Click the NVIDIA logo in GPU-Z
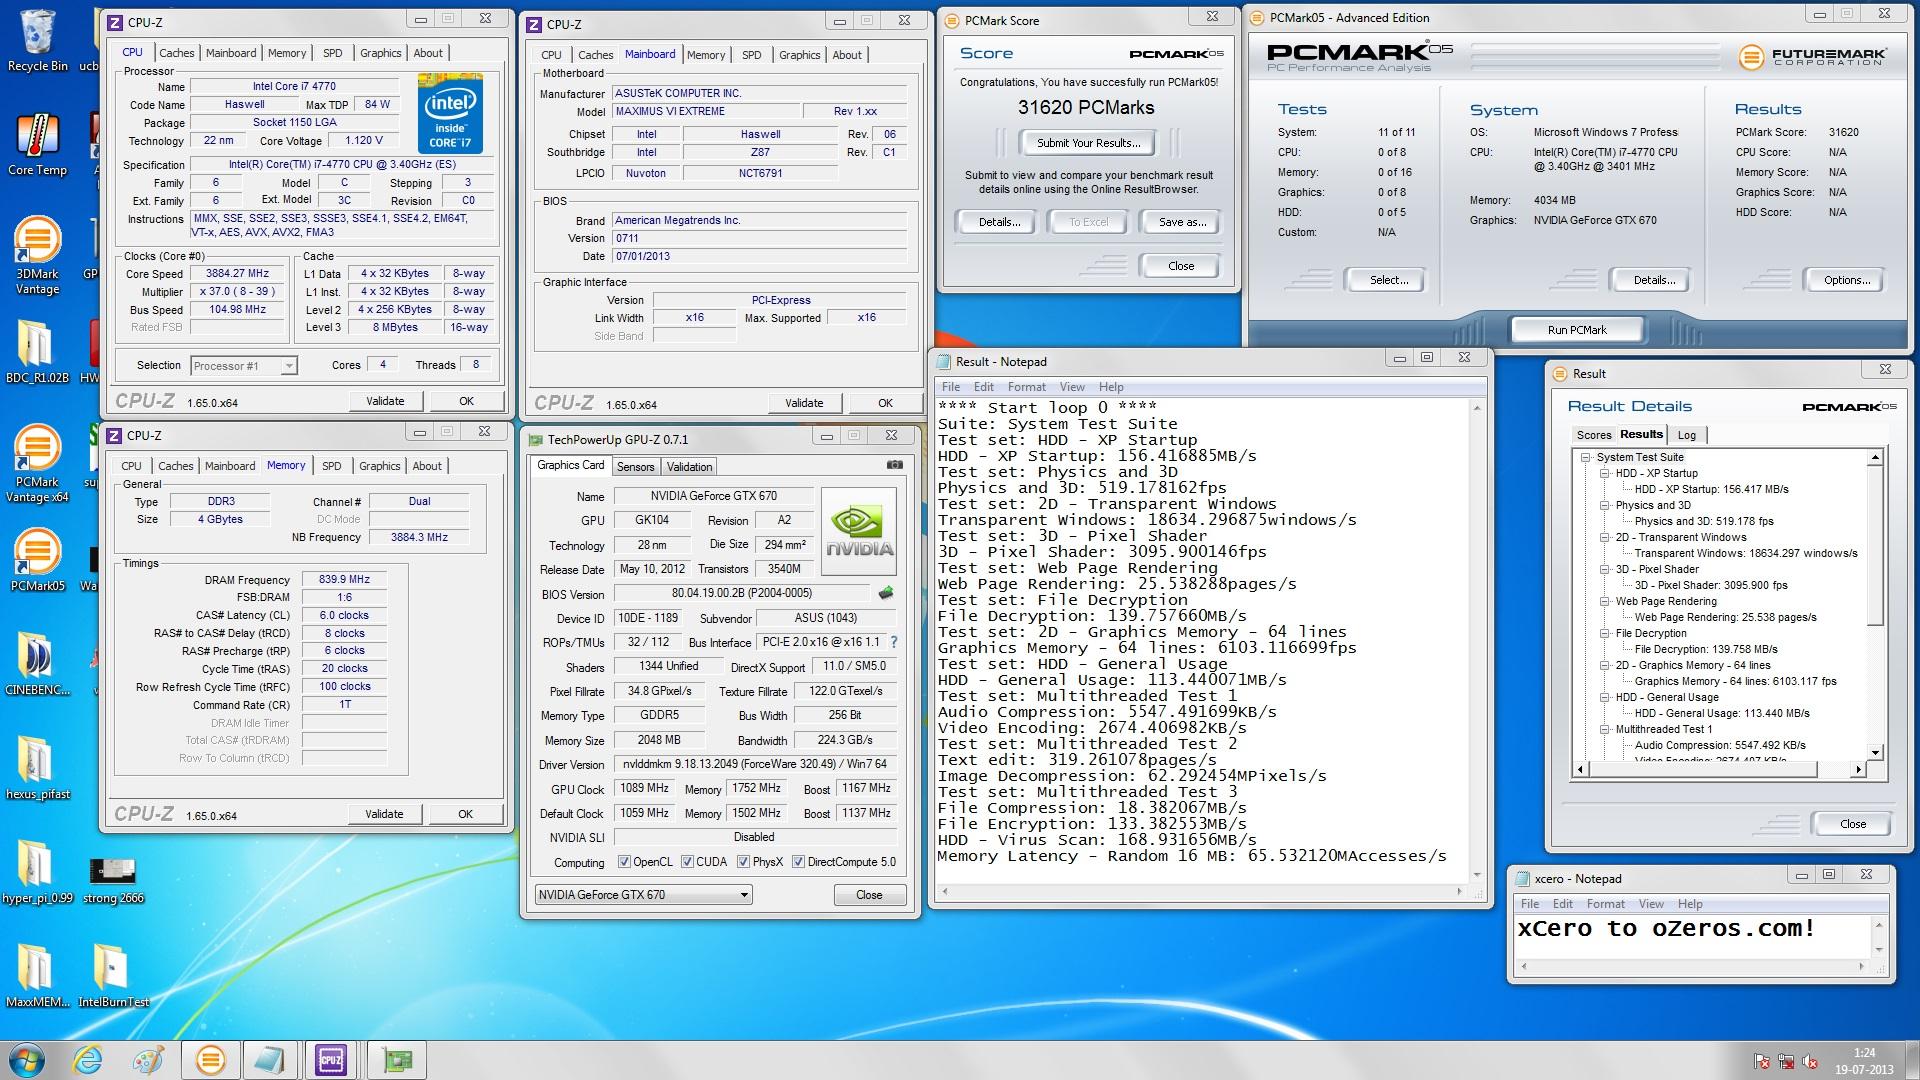1920x1080 pixels. [859, 531]
